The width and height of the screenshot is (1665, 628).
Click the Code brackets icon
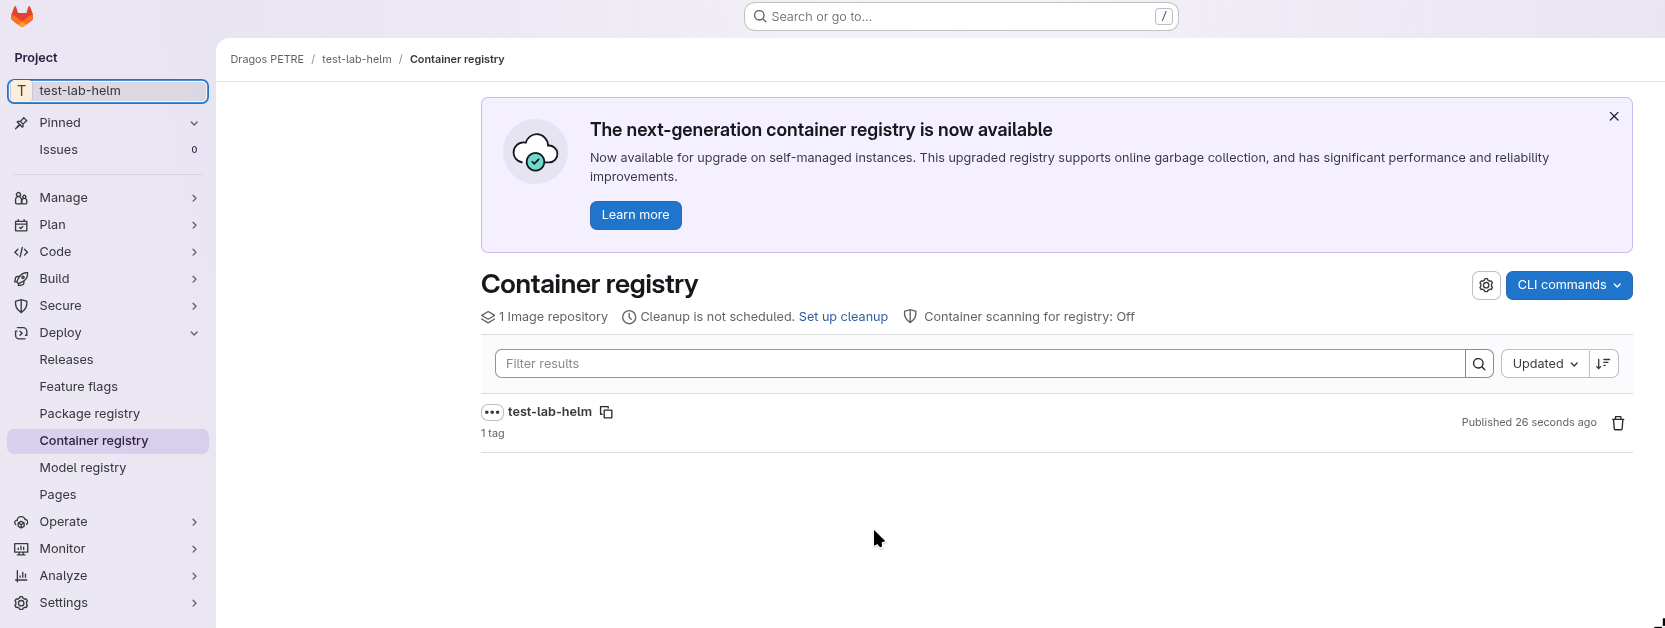click(21, 252)
